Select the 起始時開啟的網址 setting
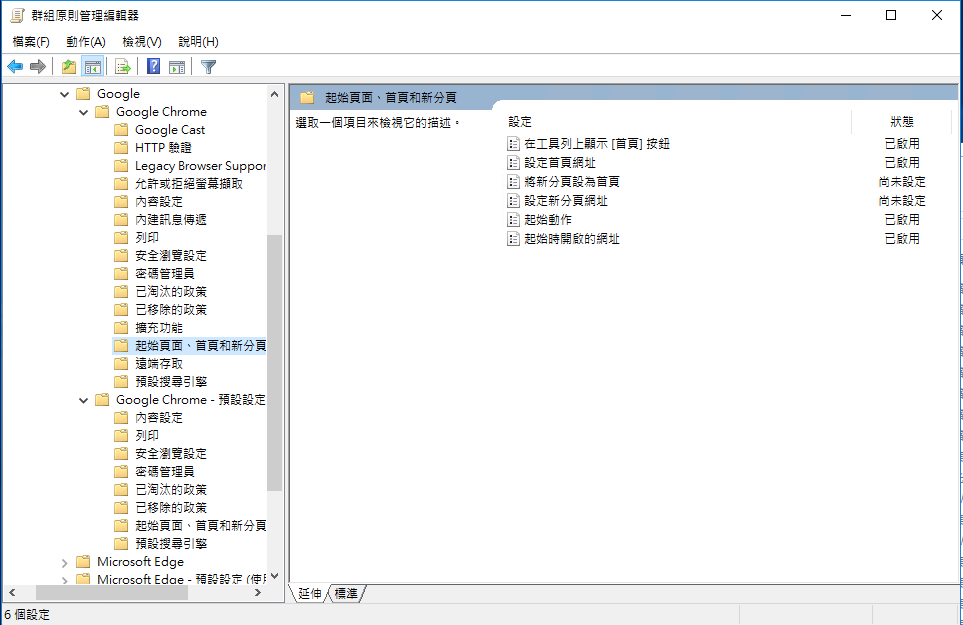The height and width of the screenshot is (625, 963). (x=572, y=239)
